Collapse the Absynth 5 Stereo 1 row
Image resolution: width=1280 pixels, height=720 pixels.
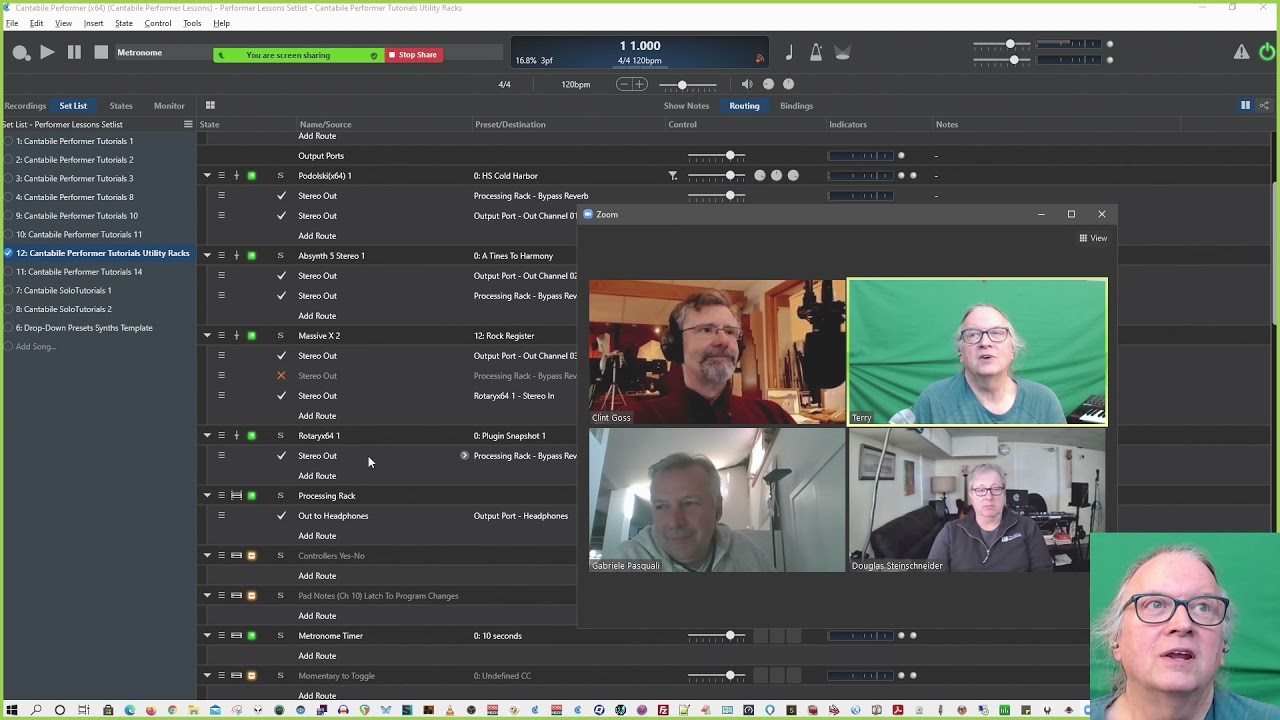(x=207, y=256)
